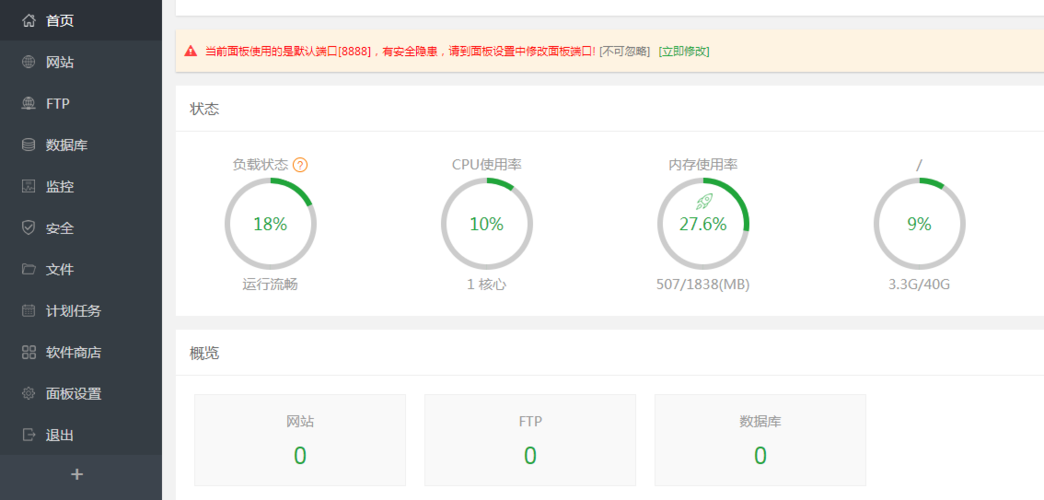1044x500 pixels.
Task: Click the calendar icon beside 计划任务
Action: coord(28,310)
